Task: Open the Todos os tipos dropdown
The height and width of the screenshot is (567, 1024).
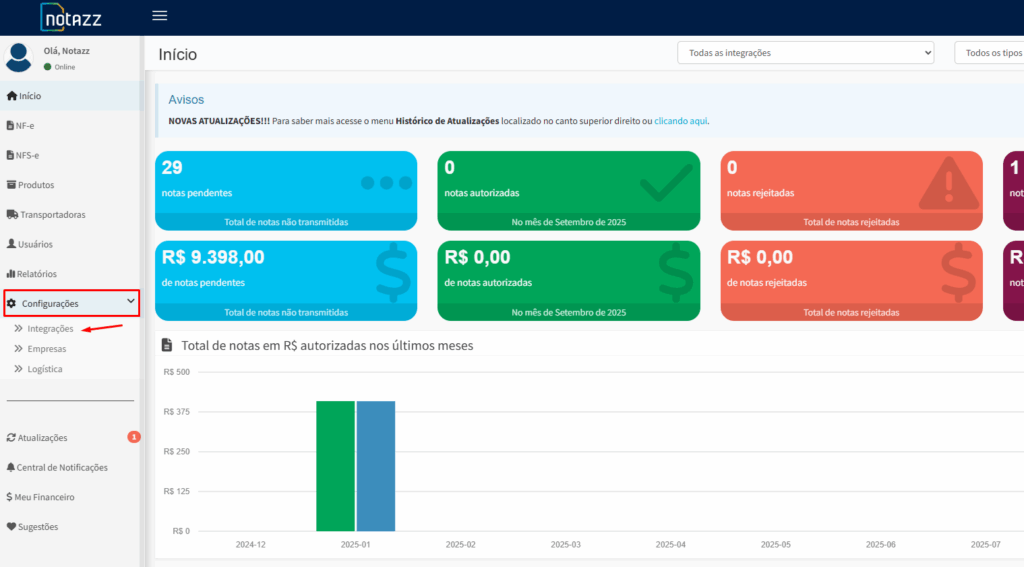Action: [x=989, y=52]
